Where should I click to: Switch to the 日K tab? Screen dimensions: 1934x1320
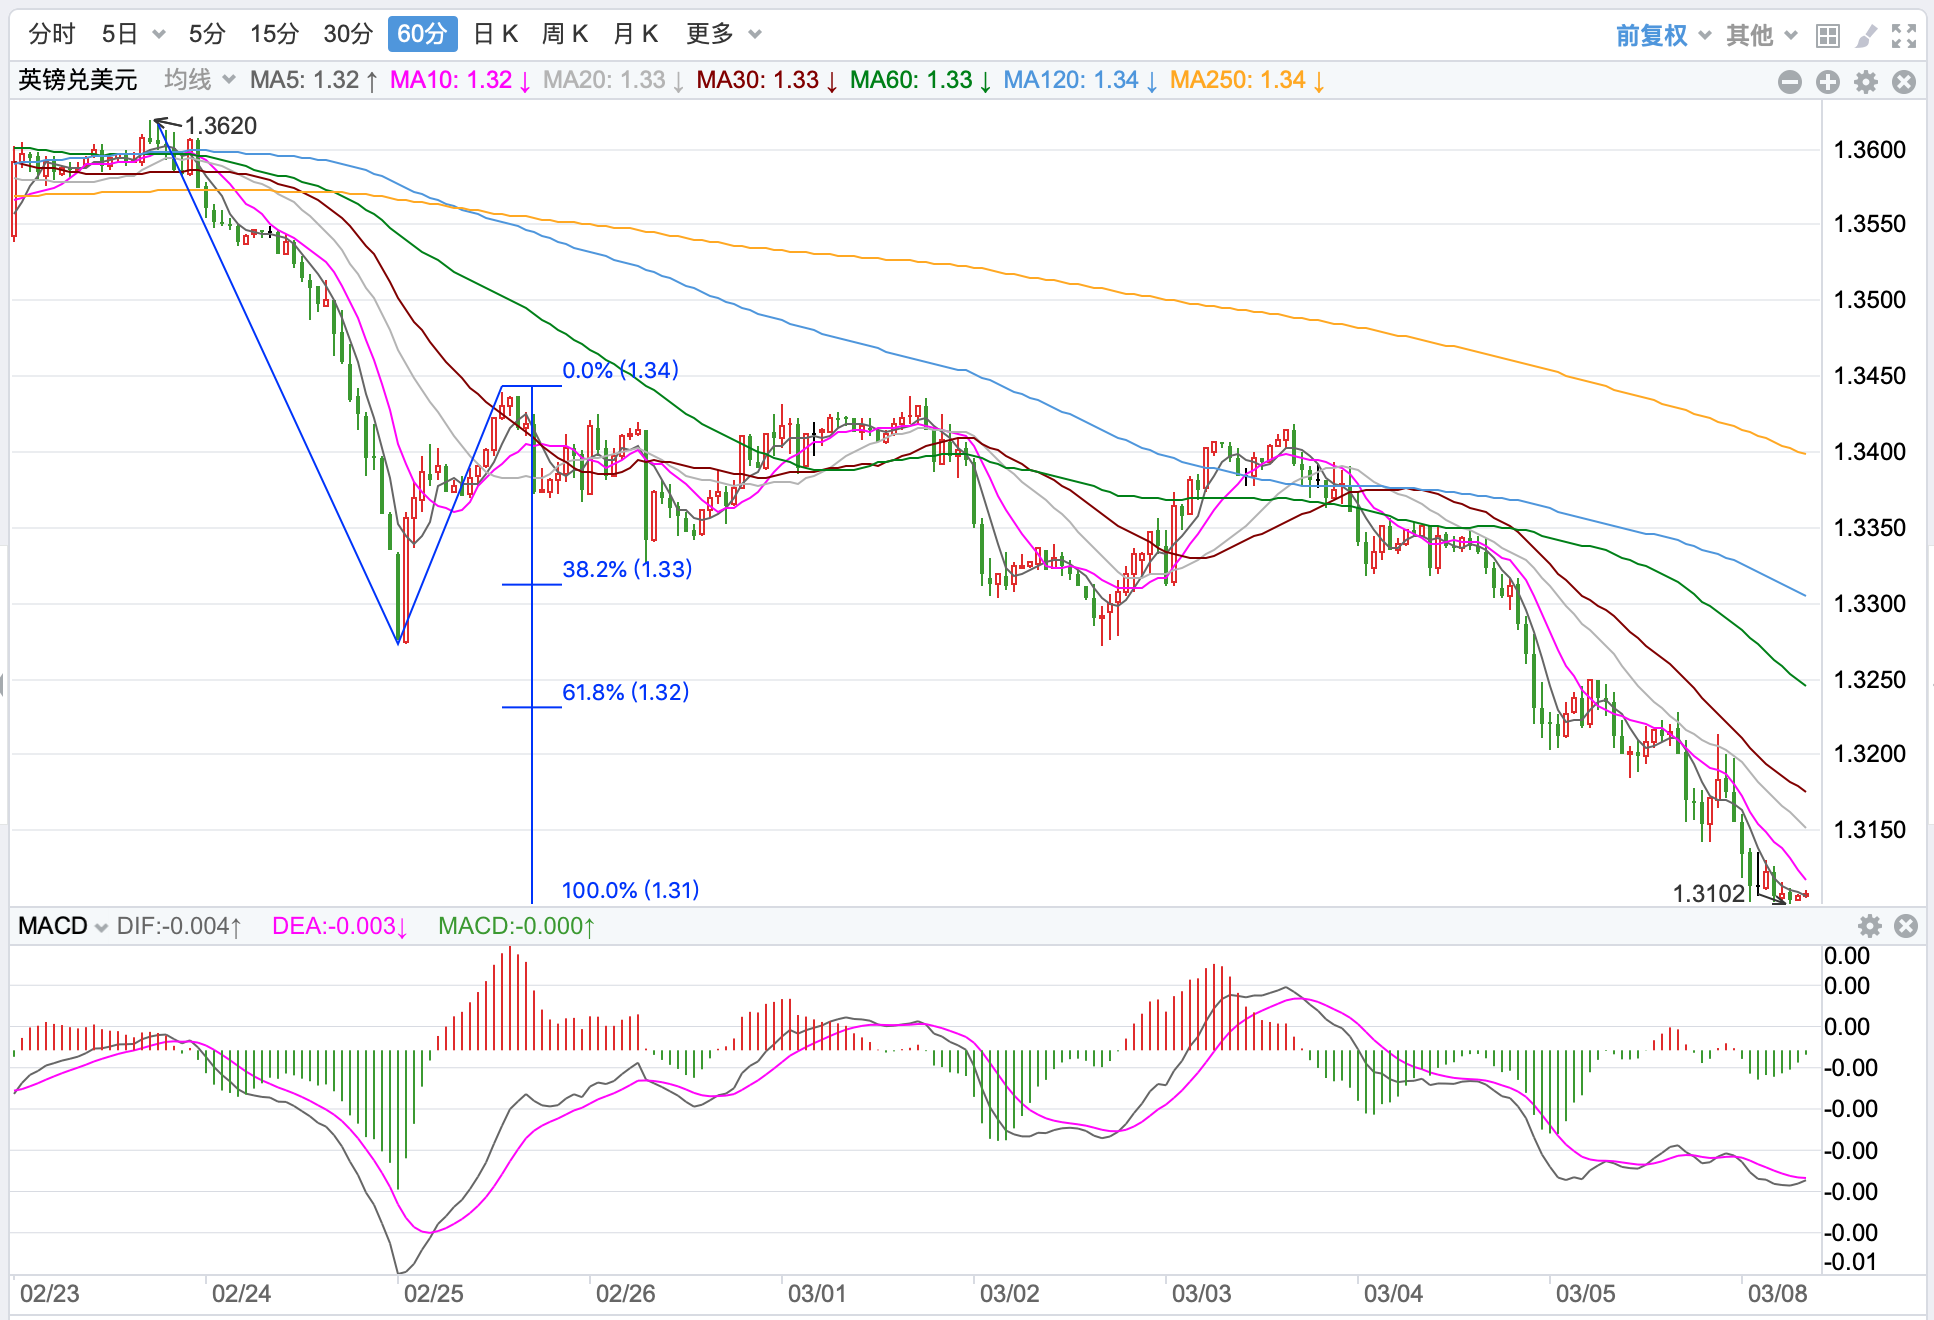pyautogui.click(x=496, y=34)
